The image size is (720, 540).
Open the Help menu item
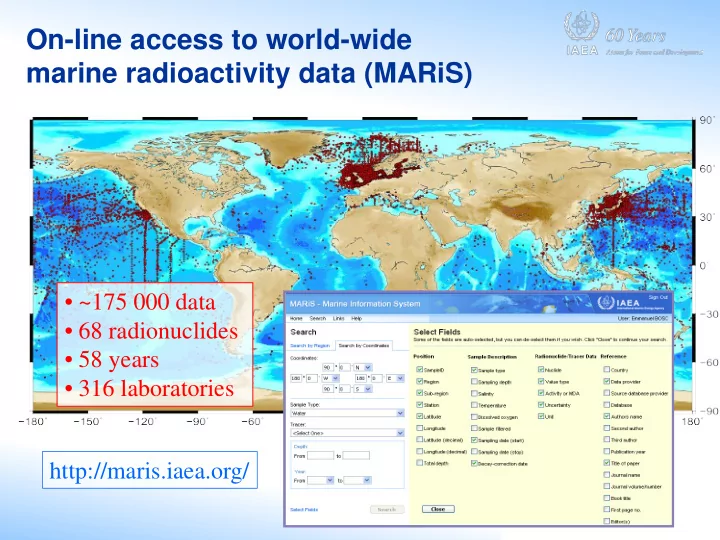[356, 318]
